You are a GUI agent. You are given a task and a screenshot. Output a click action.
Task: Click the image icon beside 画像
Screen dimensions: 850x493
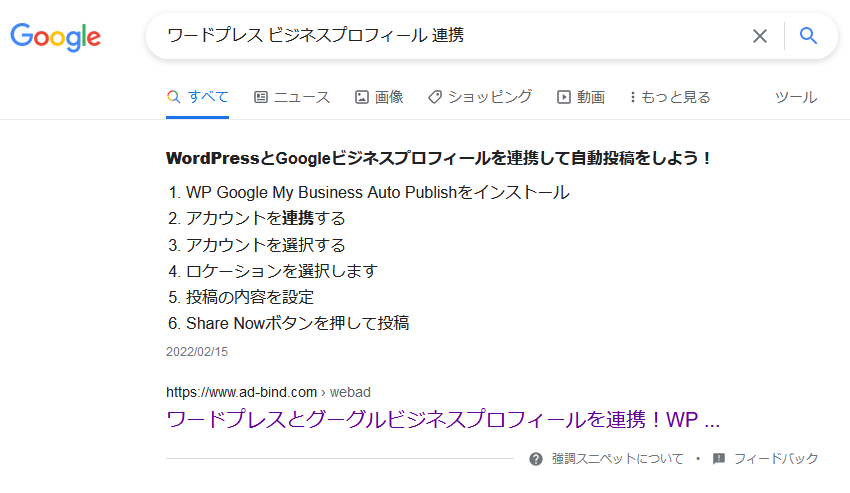[x=362, y=97]
